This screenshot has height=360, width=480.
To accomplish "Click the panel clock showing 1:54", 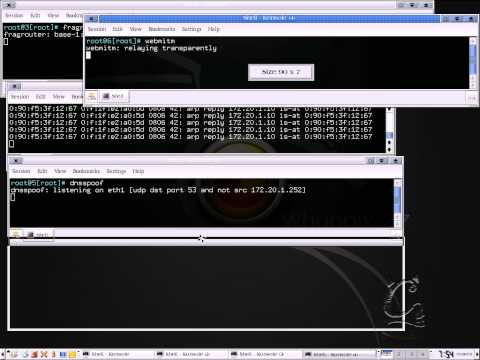I will pyautogui.click(x=446, y=354).
